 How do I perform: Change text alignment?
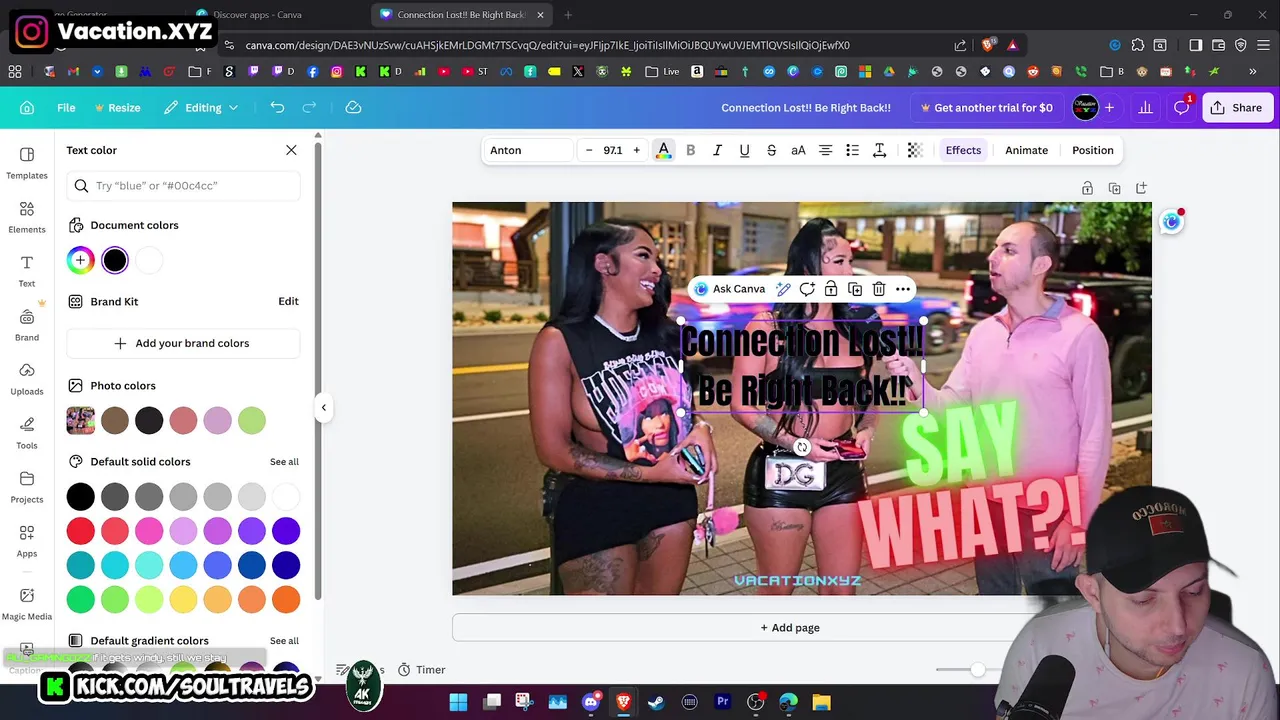825,150
